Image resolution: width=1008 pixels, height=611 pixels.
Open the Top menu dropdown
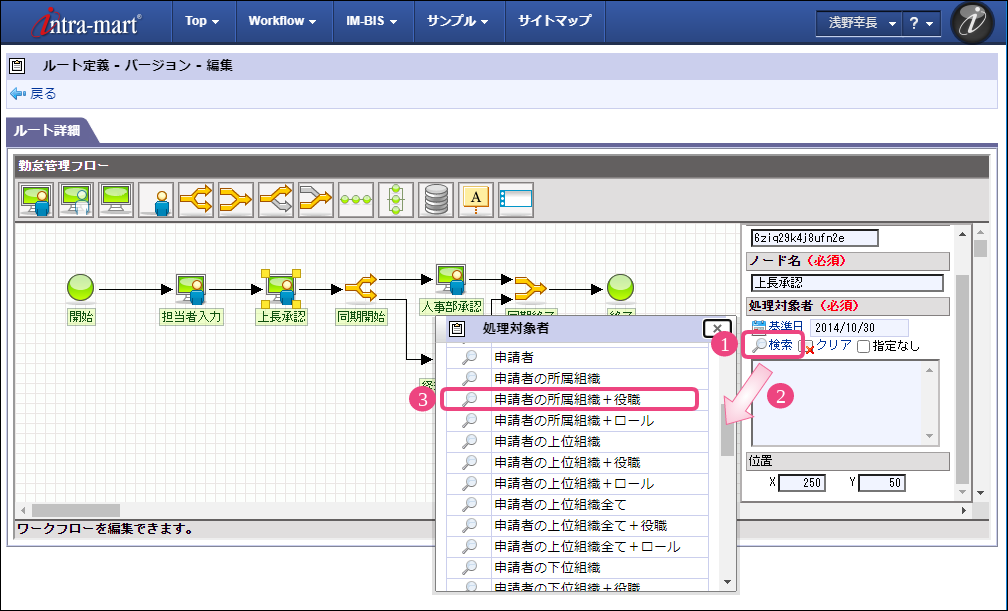pos(202,21)
